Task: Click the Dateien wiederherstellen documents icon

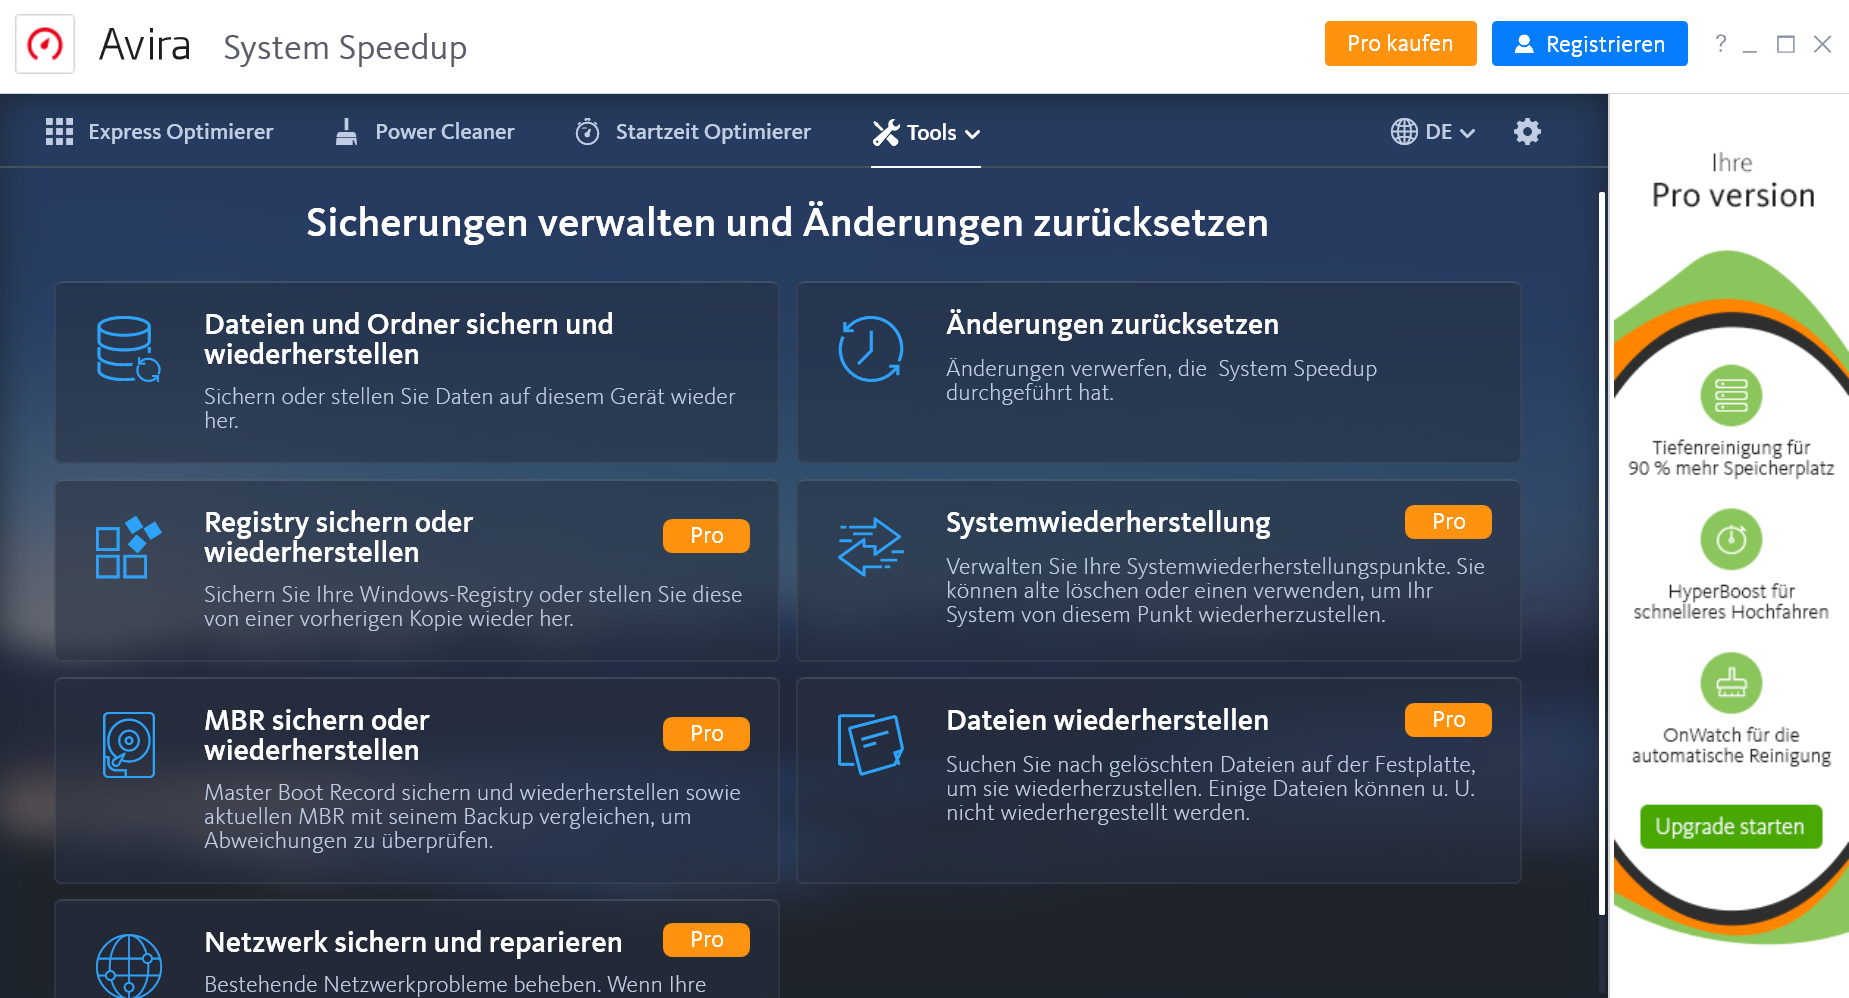Action: [869, 744]
